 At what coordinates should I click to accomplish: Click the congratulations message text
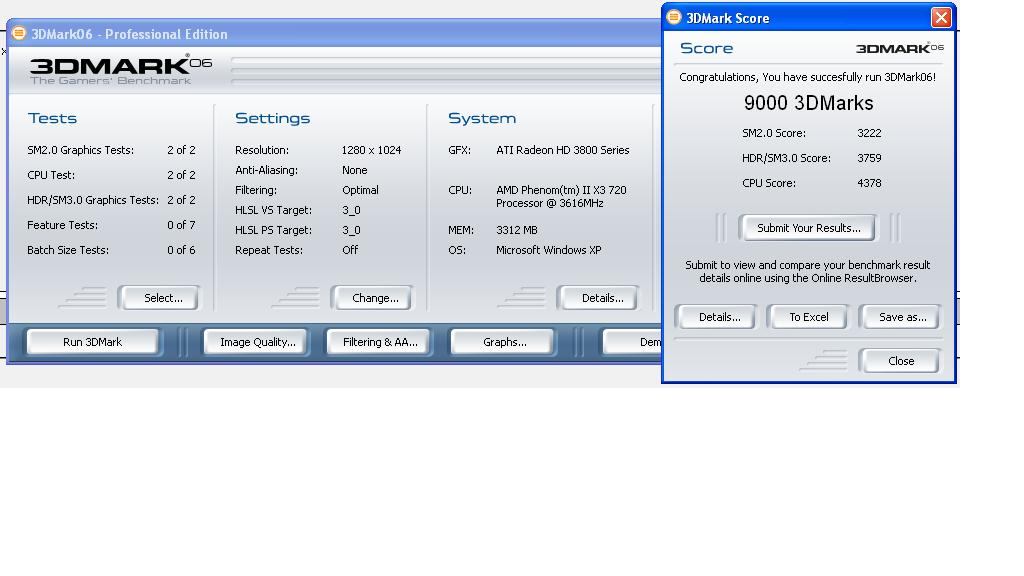point(807,77)
